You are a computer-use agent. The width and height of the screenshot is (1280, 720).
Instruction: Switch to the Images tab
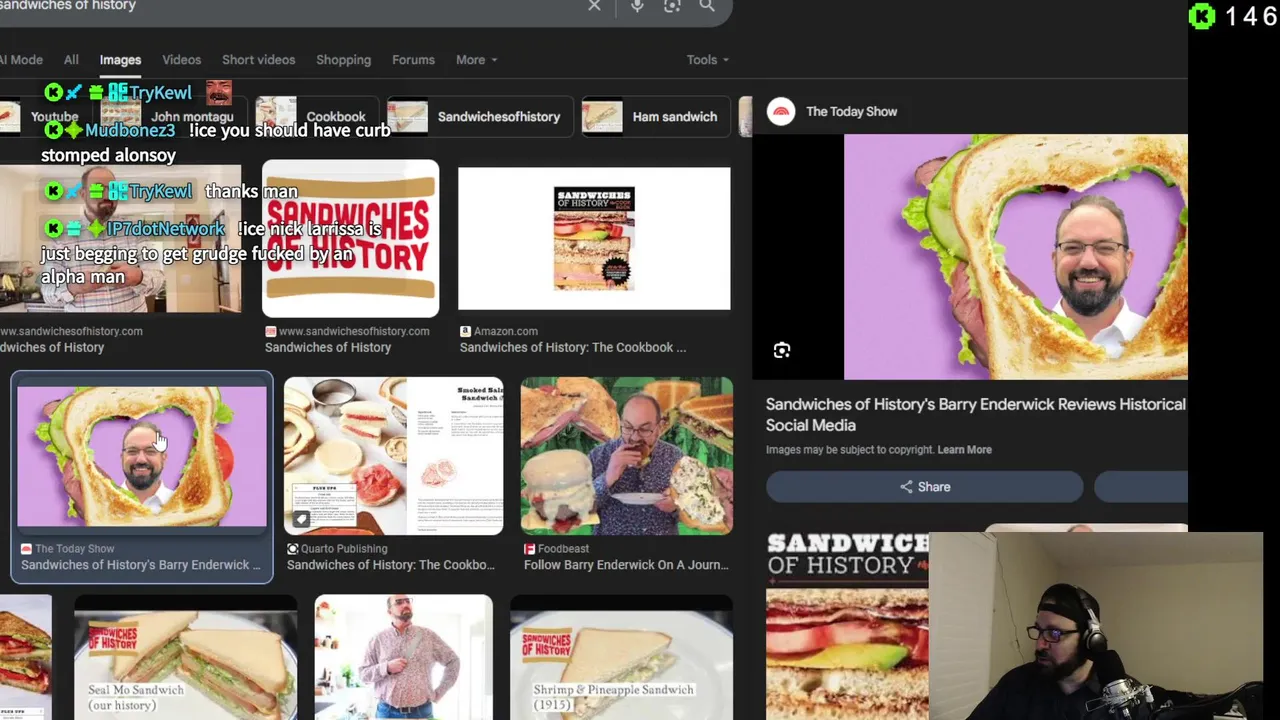(x=120, y=60)
